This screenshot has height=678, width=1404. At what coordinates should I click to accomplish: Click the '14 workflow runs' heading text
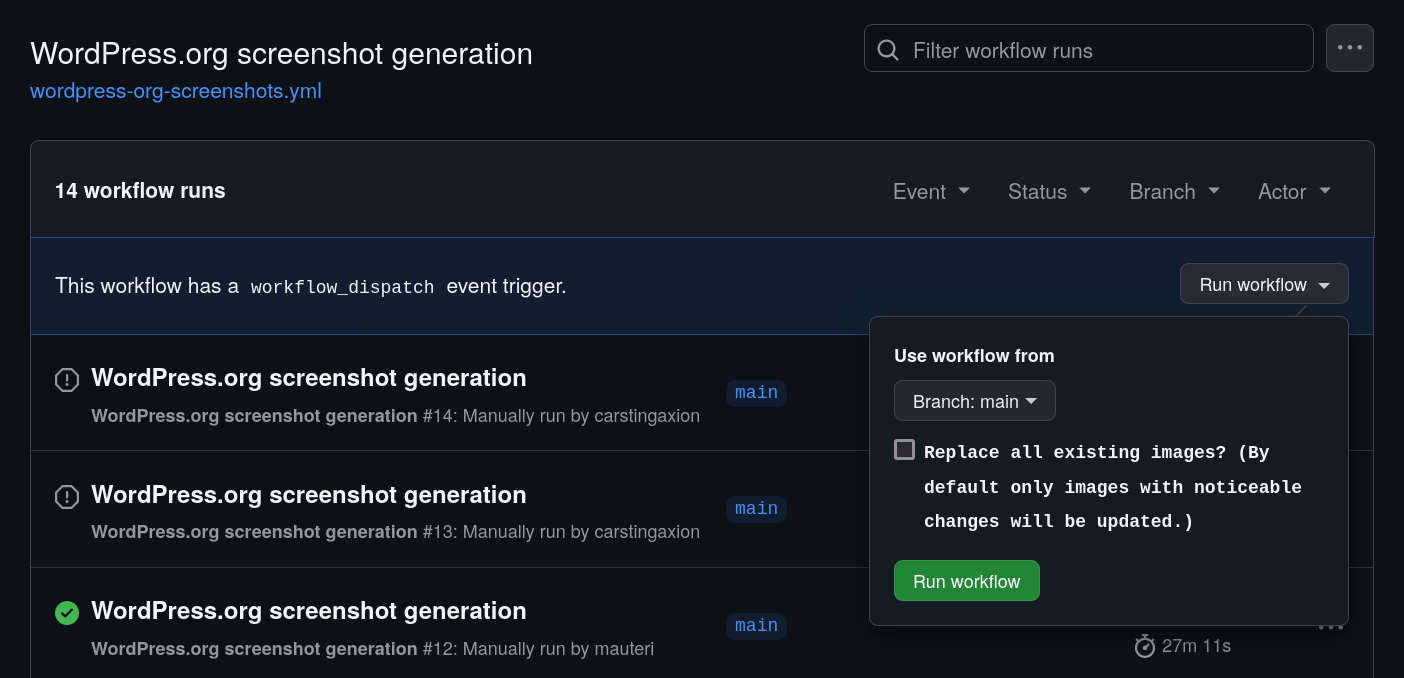[140, 191]
